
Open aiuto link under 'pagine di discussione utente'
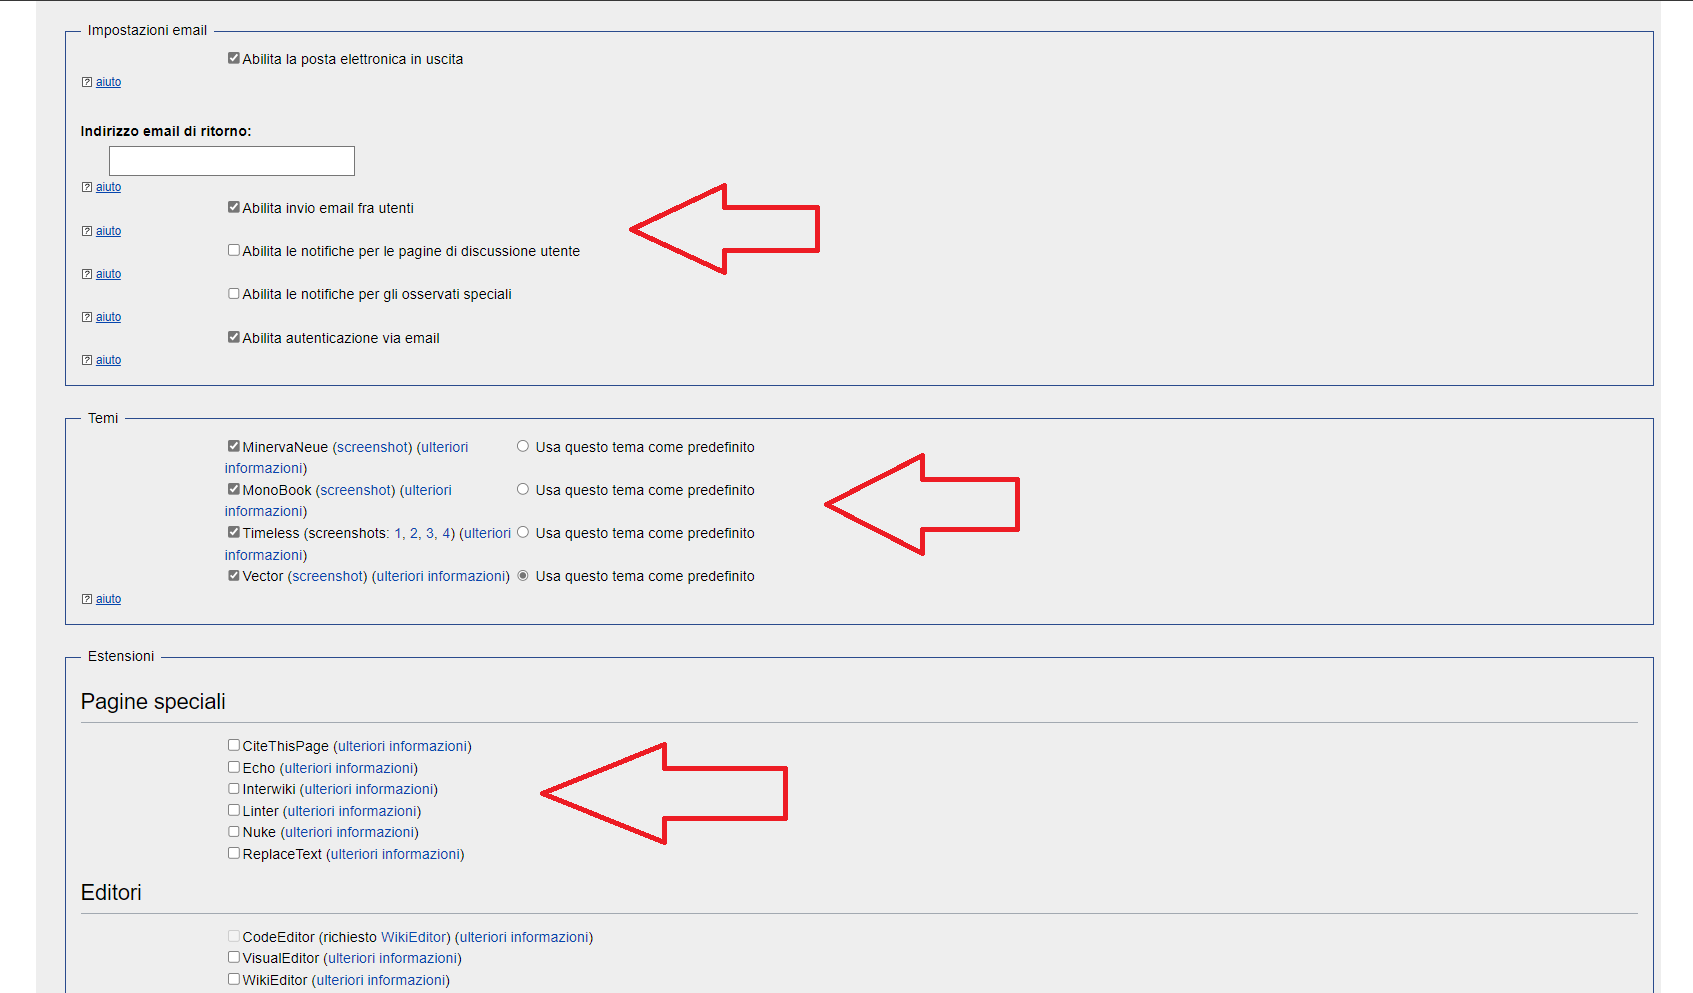pos(108,274)
